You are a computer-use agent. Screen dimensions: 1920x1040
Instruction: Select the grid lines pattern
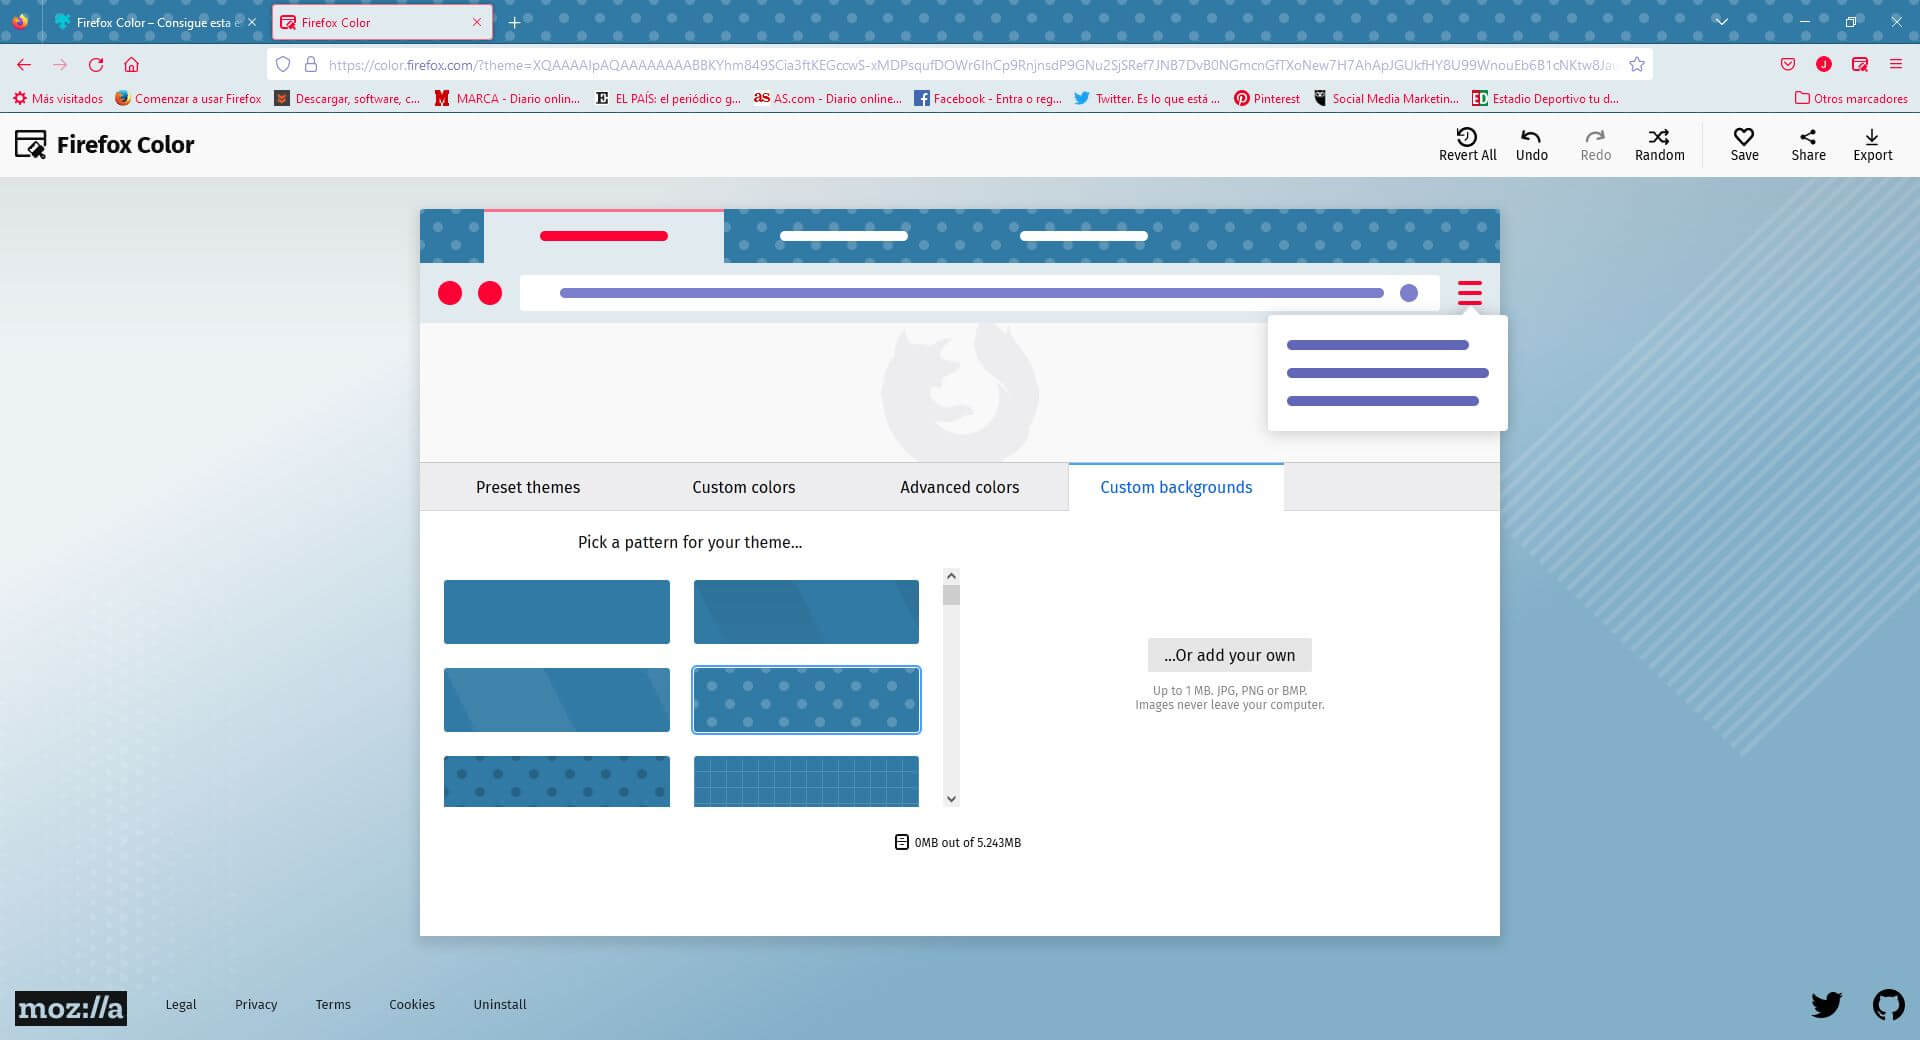806,781
